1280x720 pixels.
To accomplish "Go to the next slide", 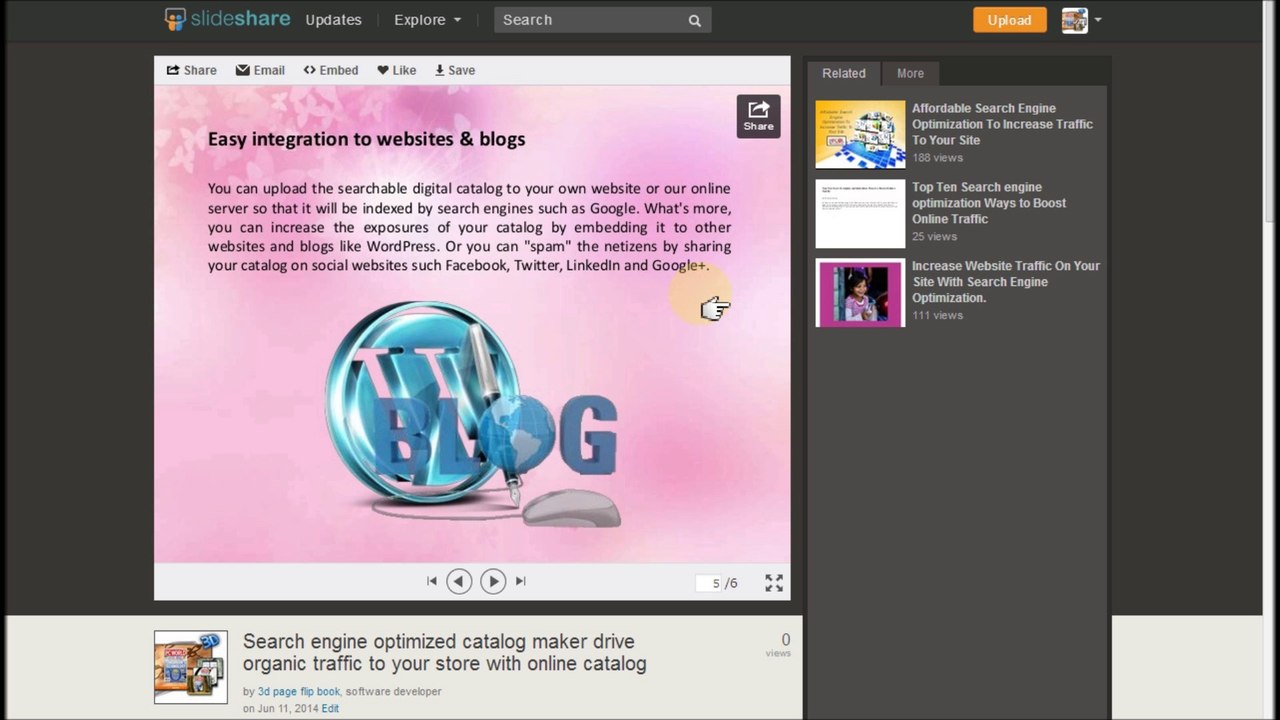I will (x=493, y=581).
